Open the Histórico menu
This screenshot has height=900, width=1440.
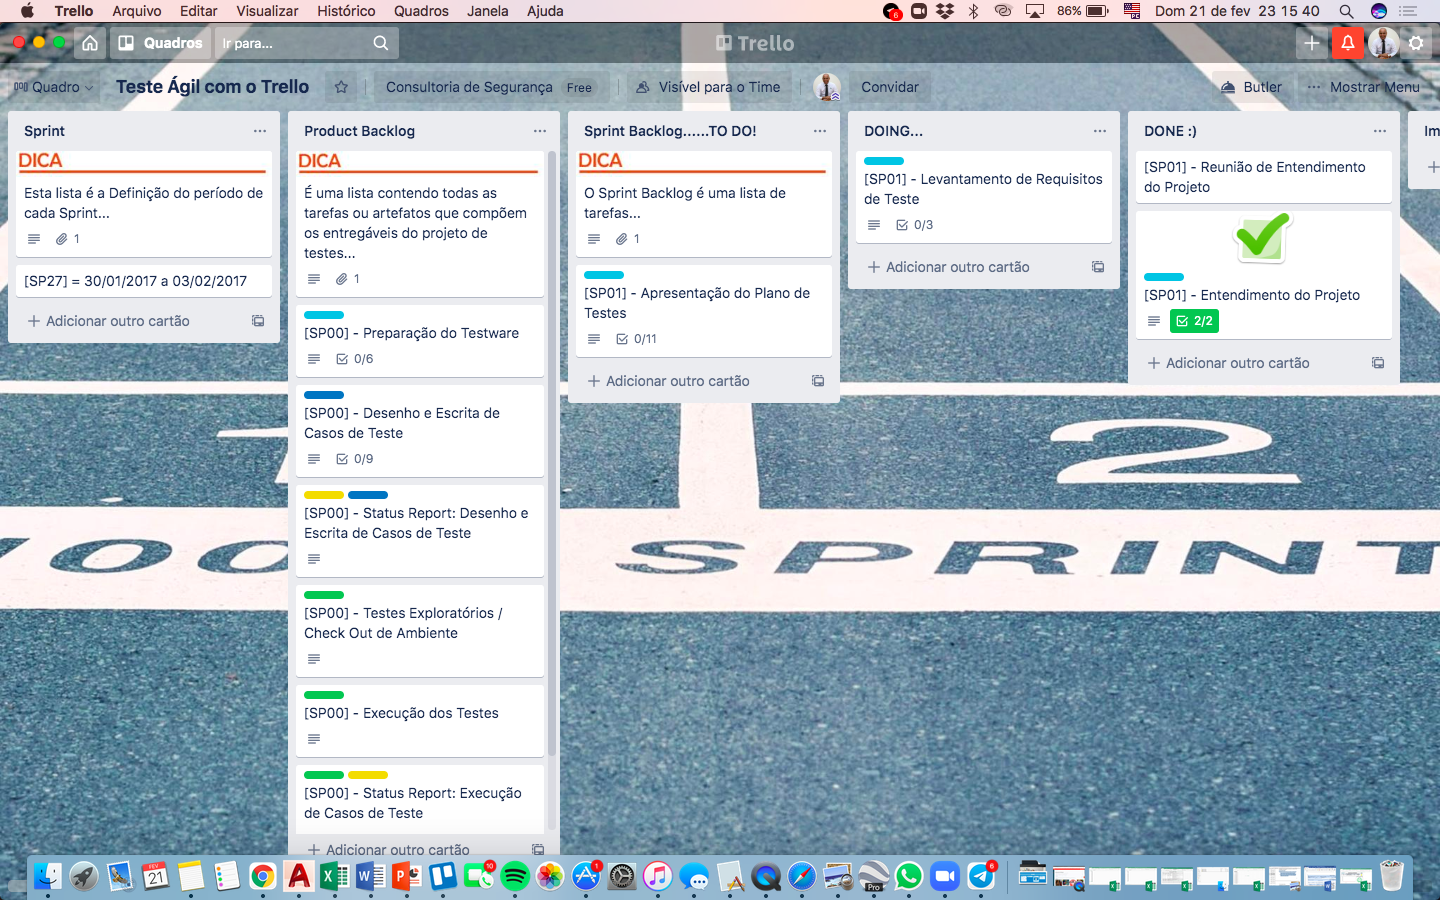346,11
